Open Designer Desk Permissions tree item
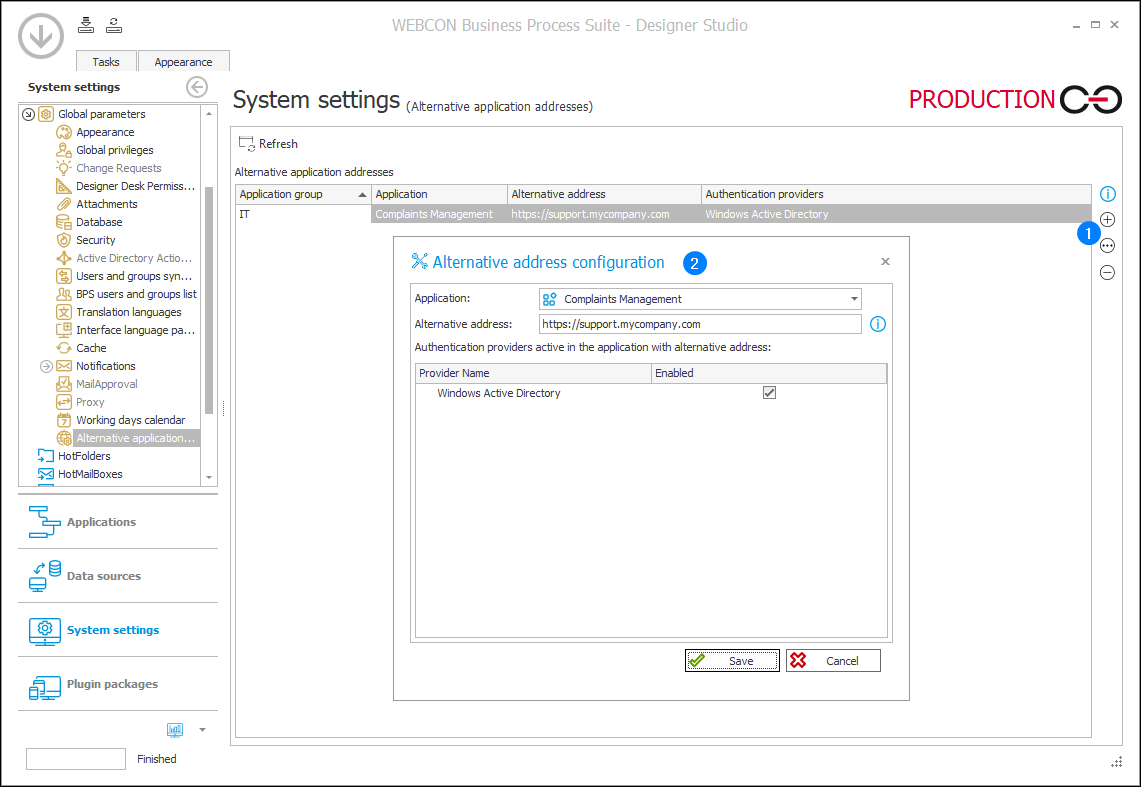This screenshot has width=1141, height=787. [x=135, y=186]
